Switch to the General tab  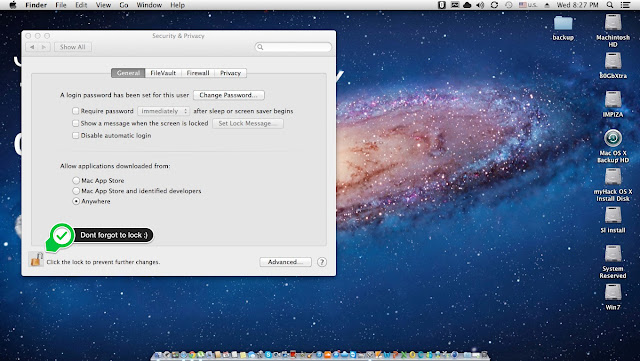pos(128,73)
